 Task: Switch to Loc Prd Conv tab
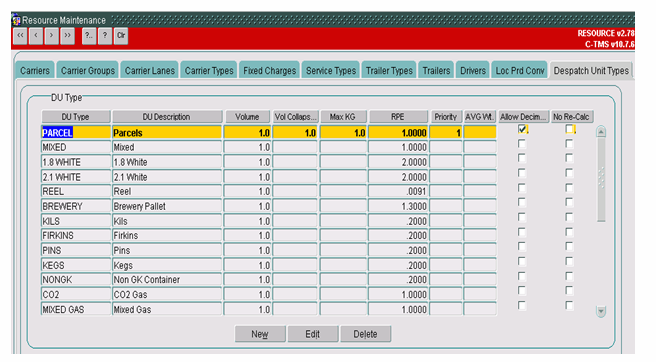[520, 70]
